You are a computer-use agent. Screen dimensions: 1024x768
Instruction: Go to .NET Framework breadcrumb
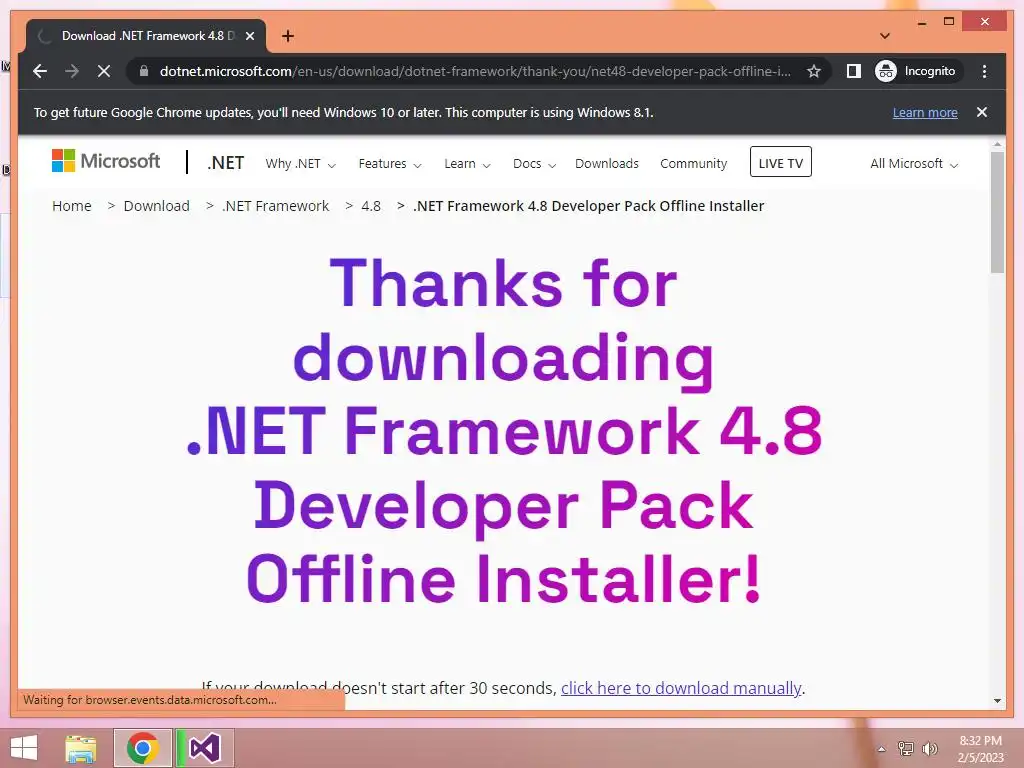click(x=276, y=206)
